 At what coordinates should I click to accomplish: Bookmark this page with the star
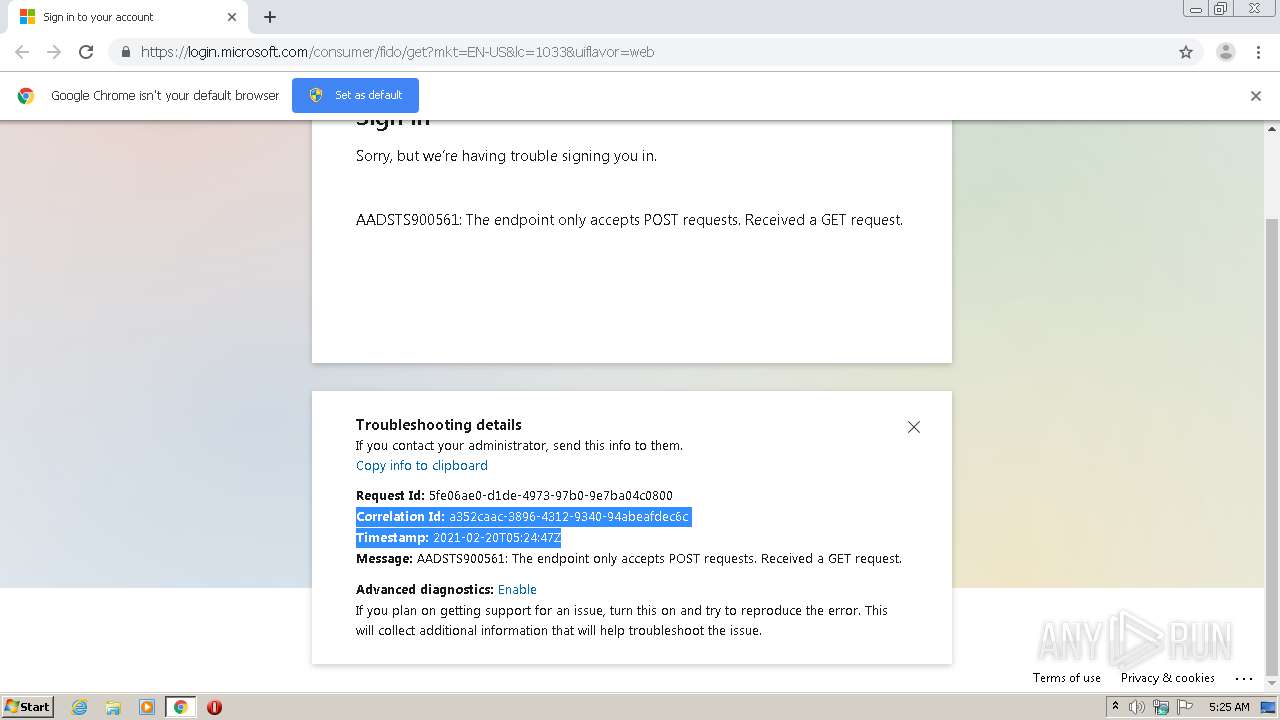click(1186, 52)
